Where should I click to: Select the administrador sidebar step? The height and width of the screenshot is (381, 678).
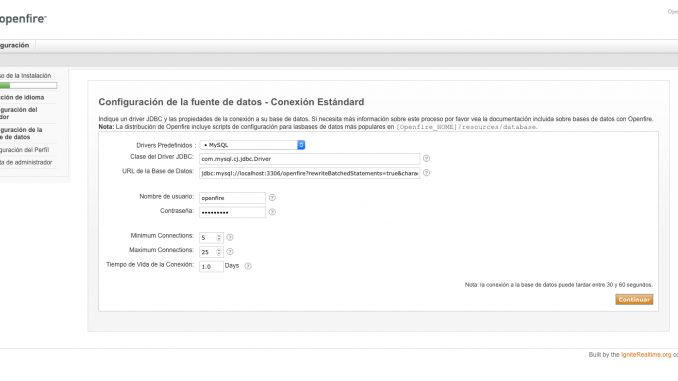click(26, 162)
